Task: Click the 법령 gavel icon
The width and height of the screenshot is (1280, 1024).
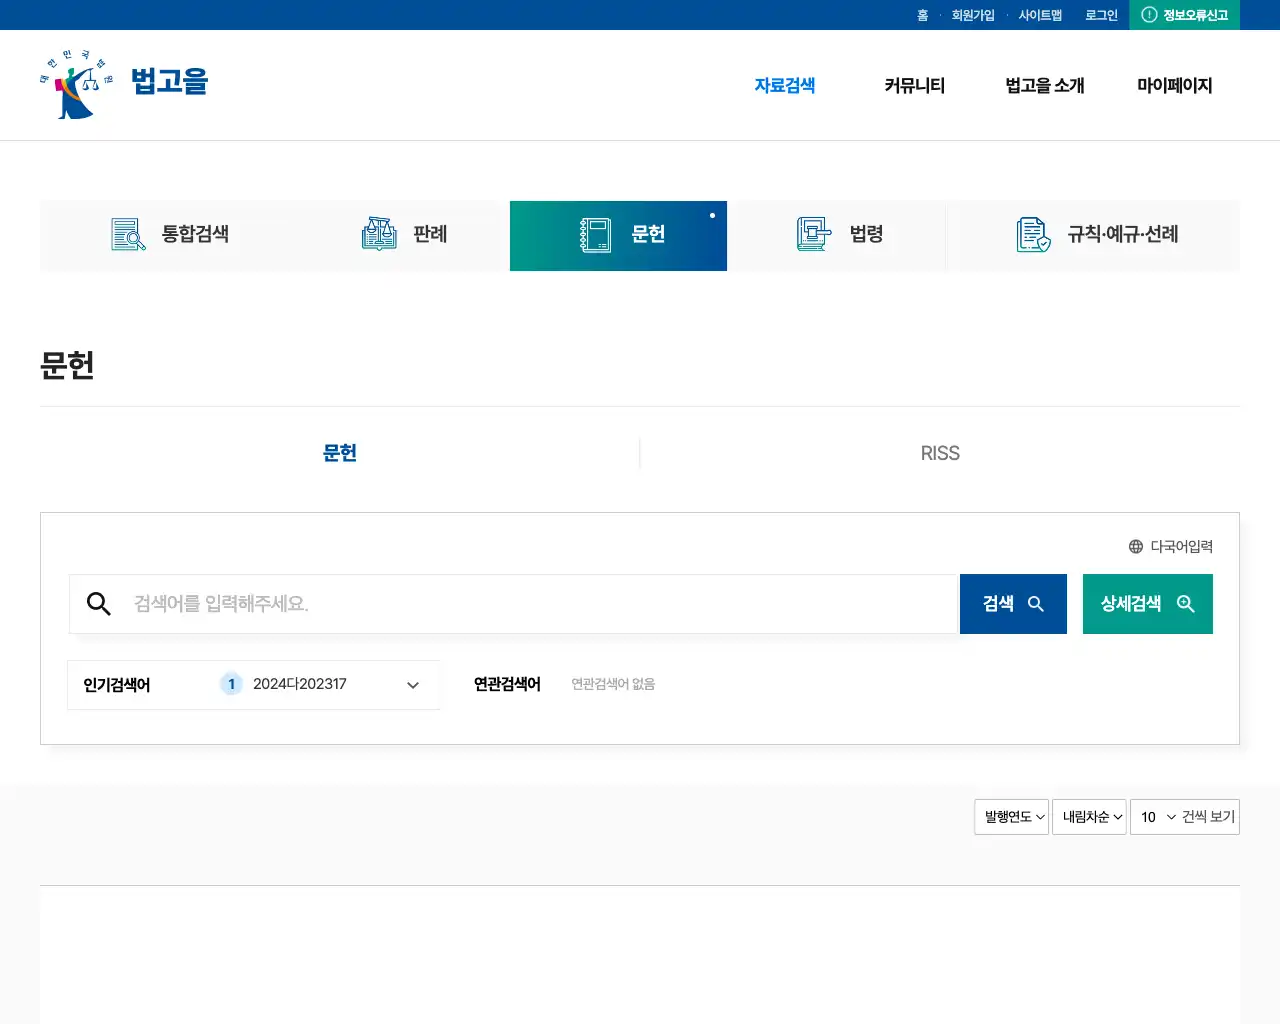Action: 814,234
